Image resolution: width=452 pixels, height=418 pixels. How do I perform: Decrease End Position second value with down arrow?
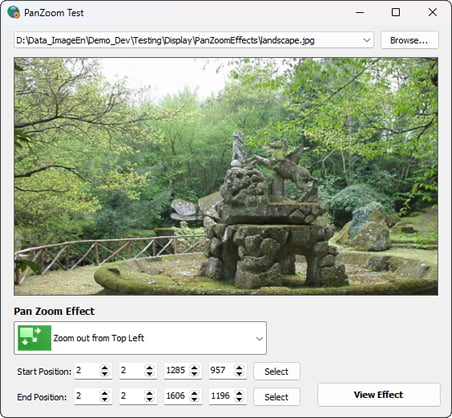pos(149,399)
